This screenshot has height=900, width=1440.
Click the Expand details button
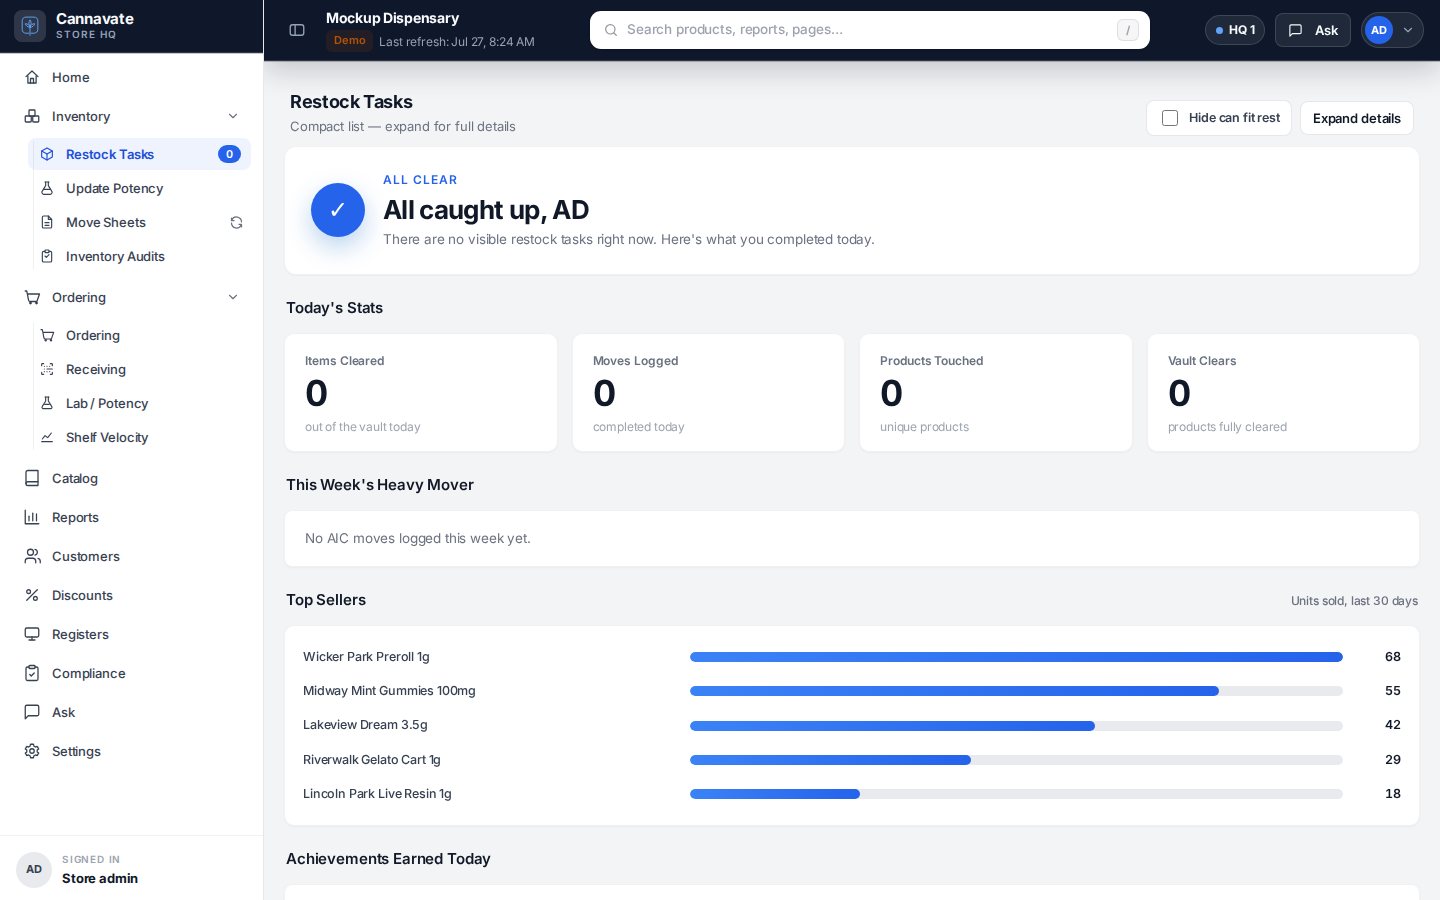(1356, 118)
